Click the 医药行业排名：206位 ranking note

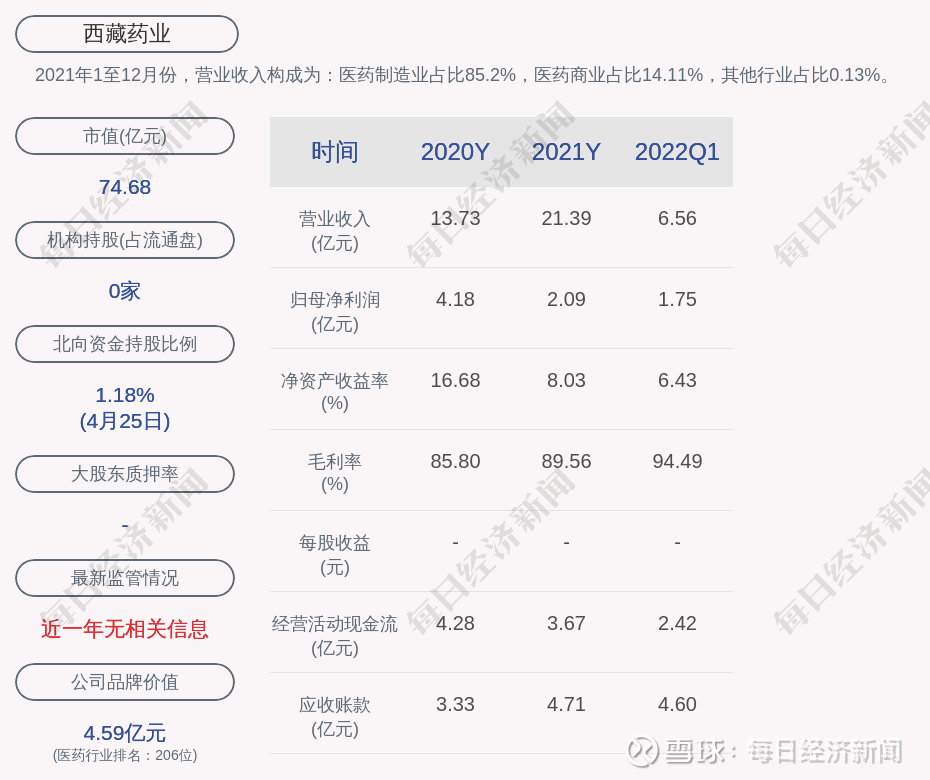pyautogui.click(x=125, y=755)
